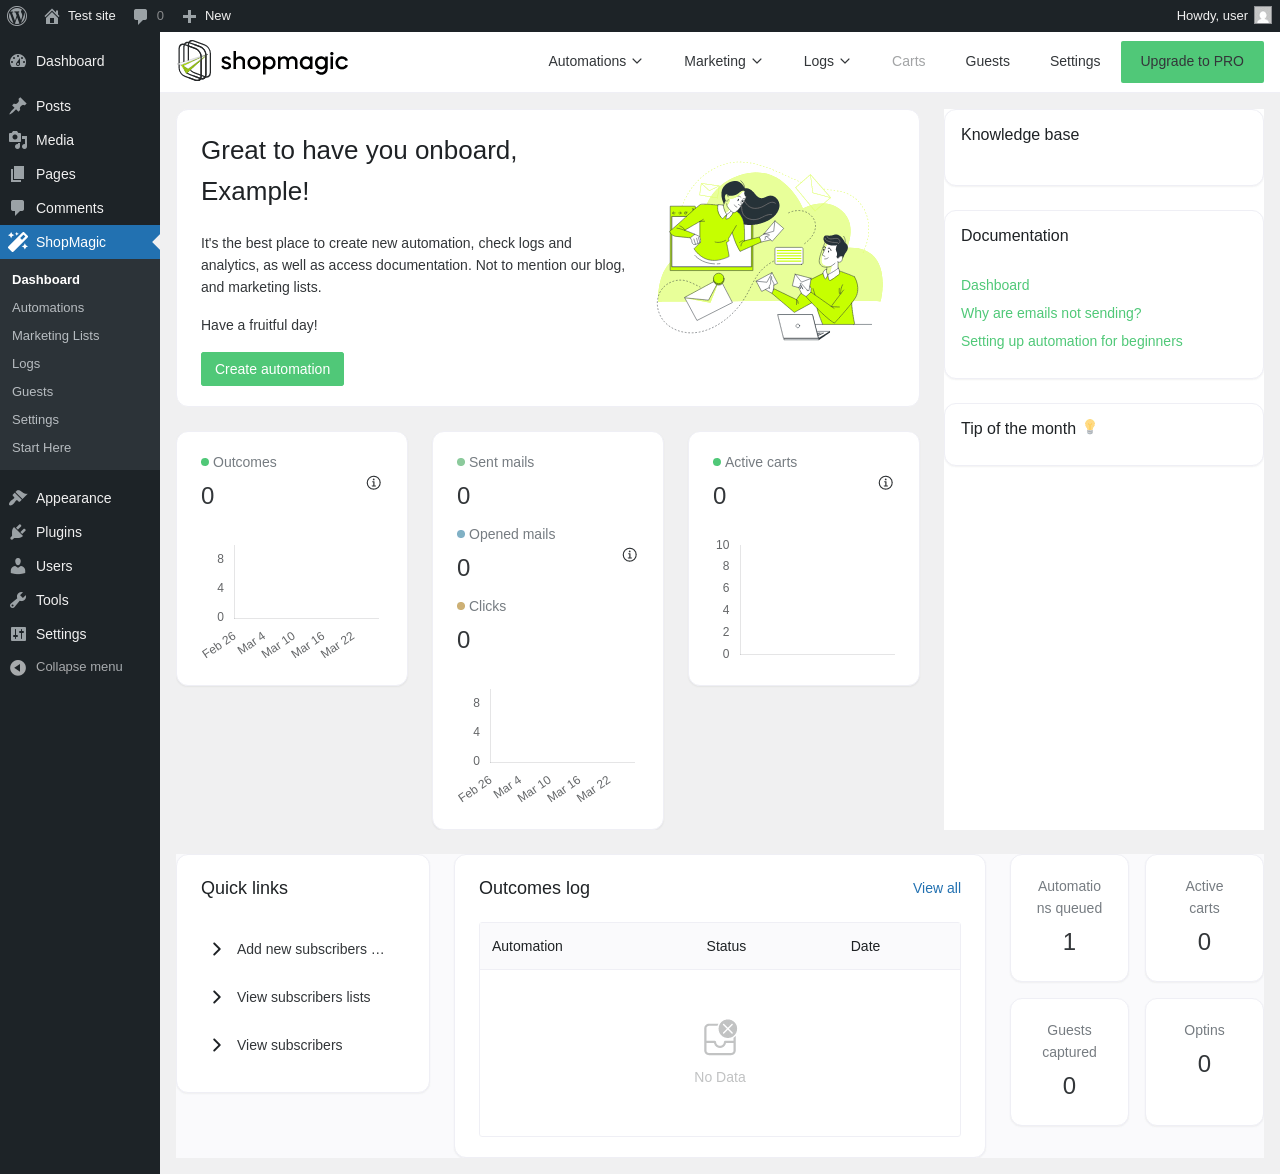The width and height of the screenshot is (1280, 1174).
Task: Click the info icon on the Active carts chart card
Action: click(x=886, y=483)
